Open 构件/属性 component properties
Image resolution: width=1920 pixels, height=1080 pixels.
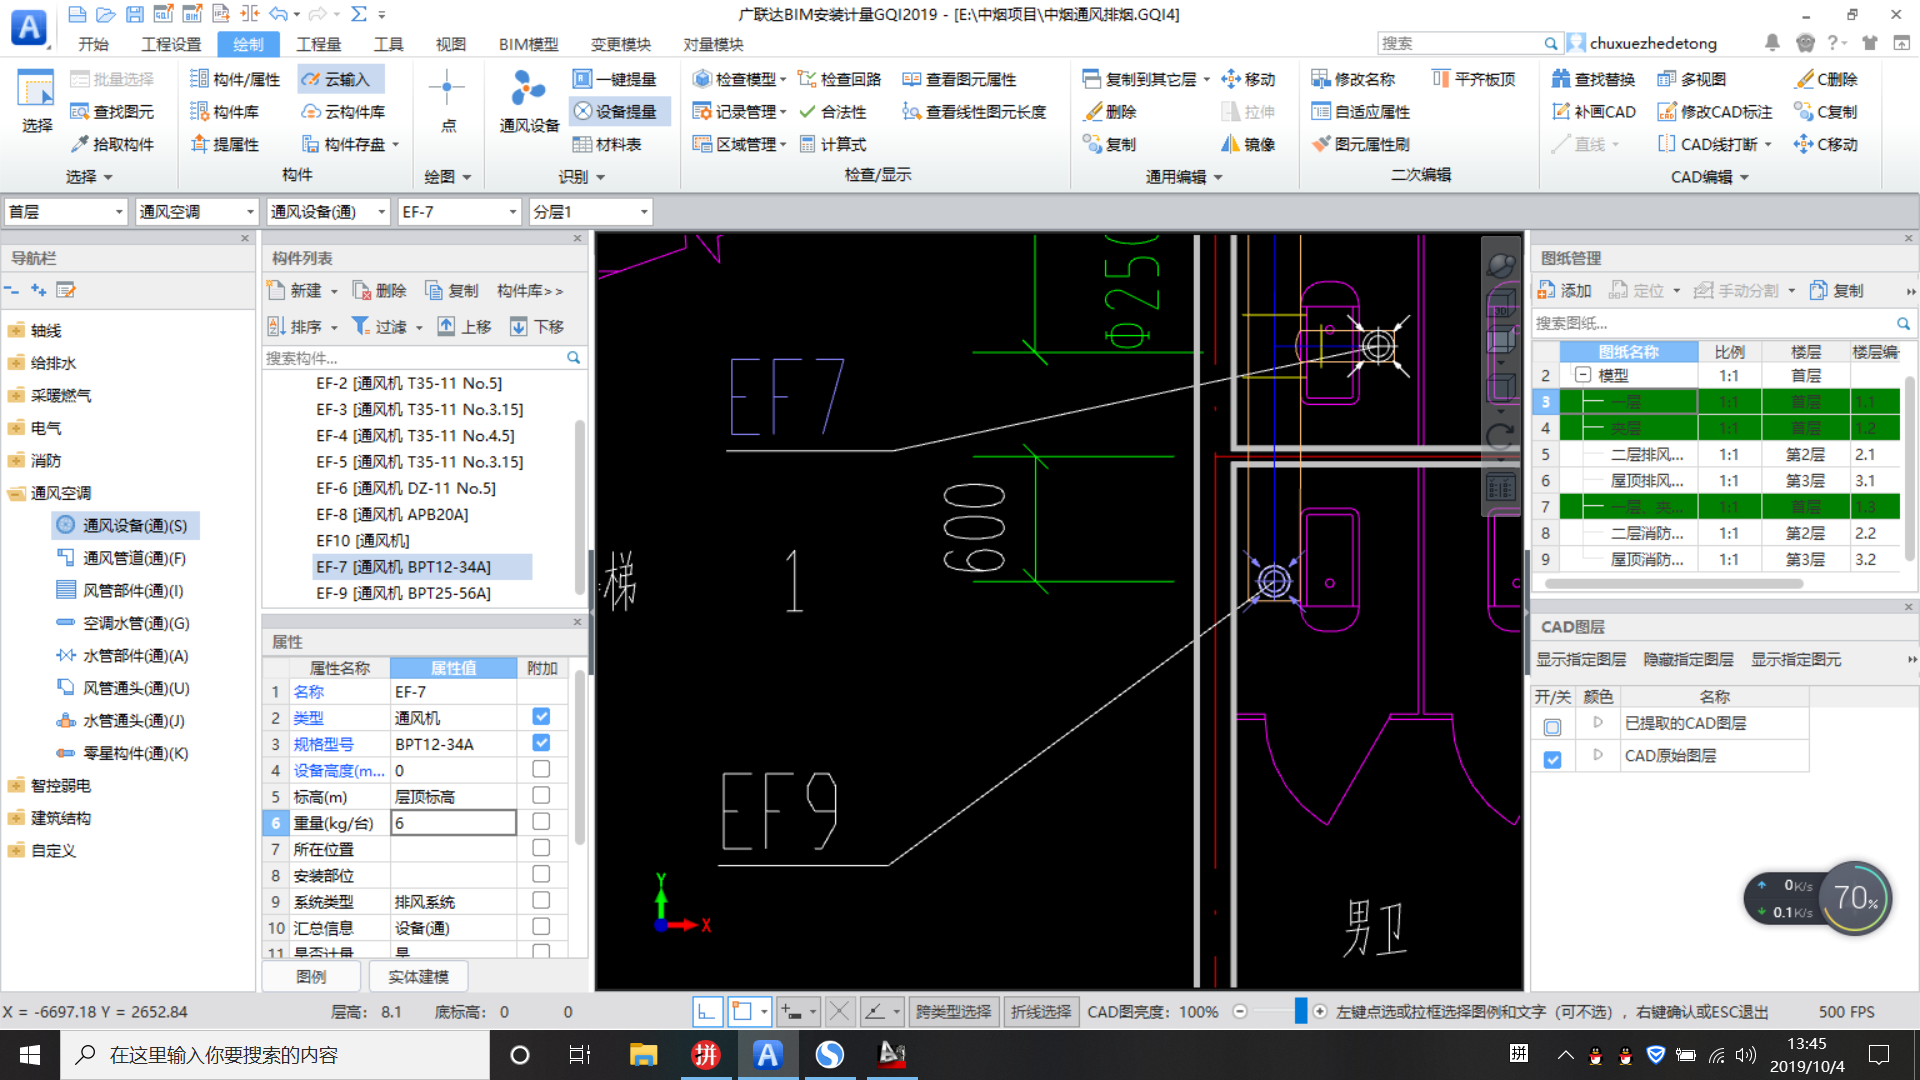coord(235,79)
